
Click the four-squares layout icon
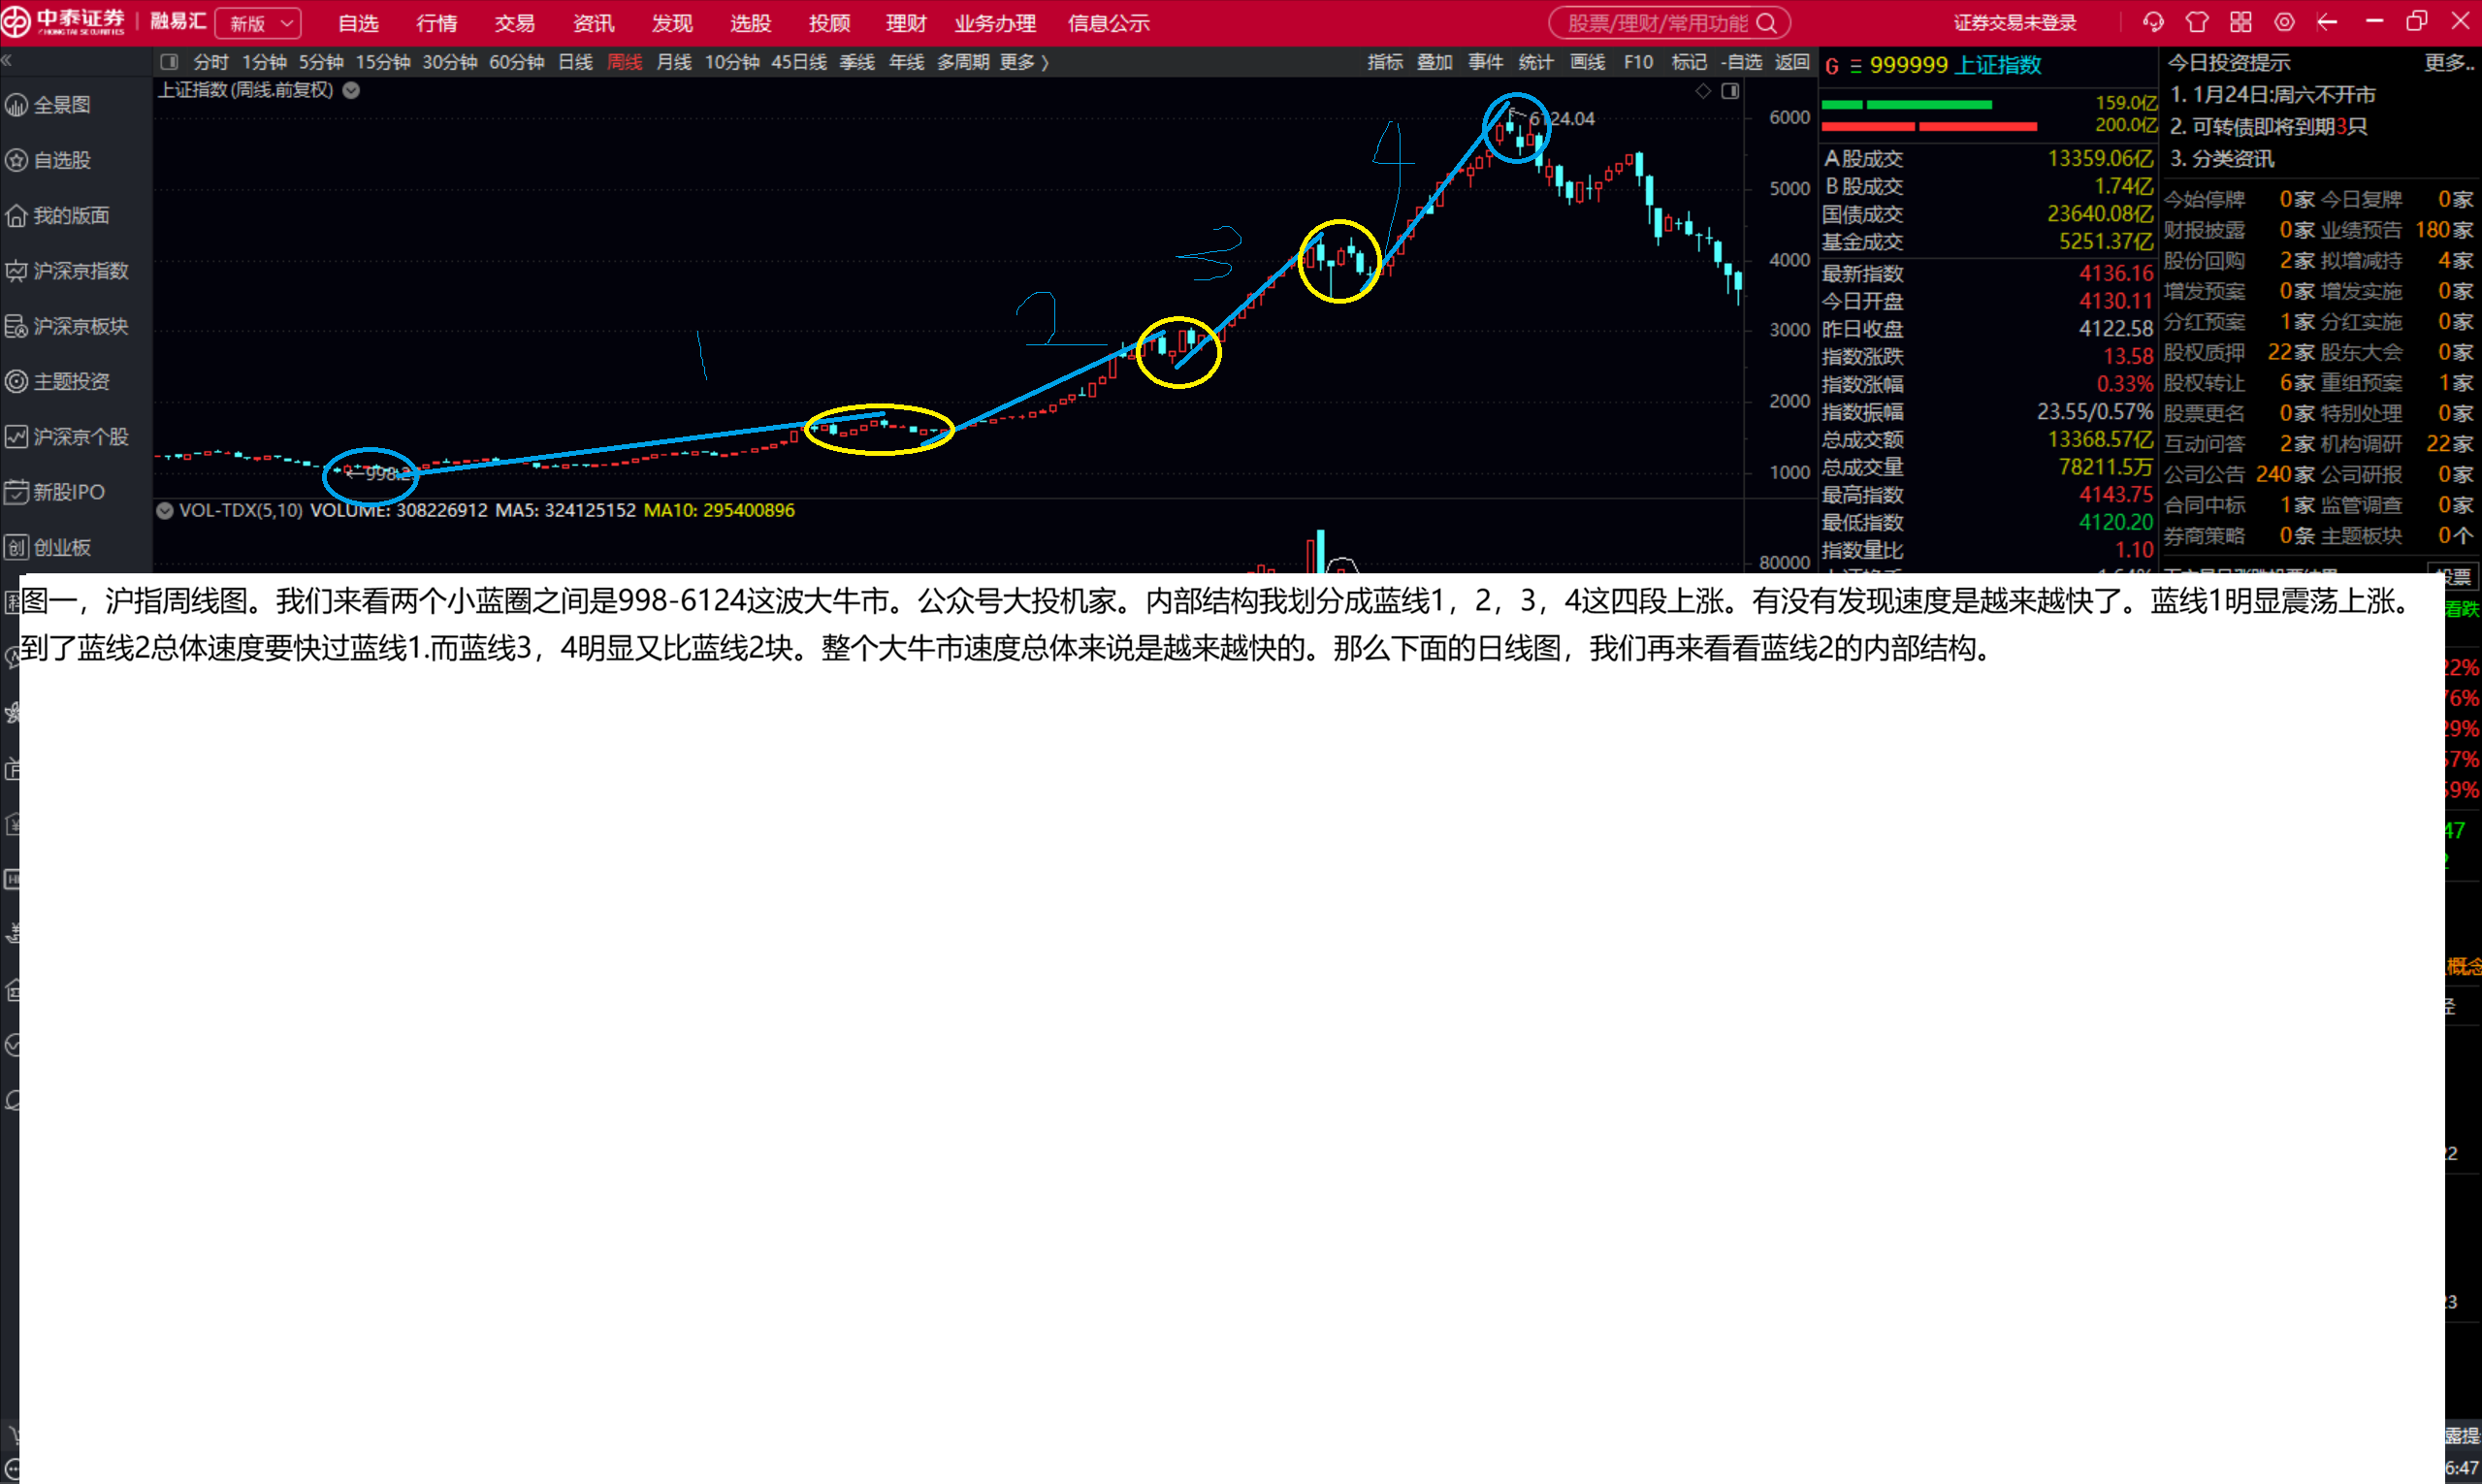pyautogui.click(x=2241, y=22)
